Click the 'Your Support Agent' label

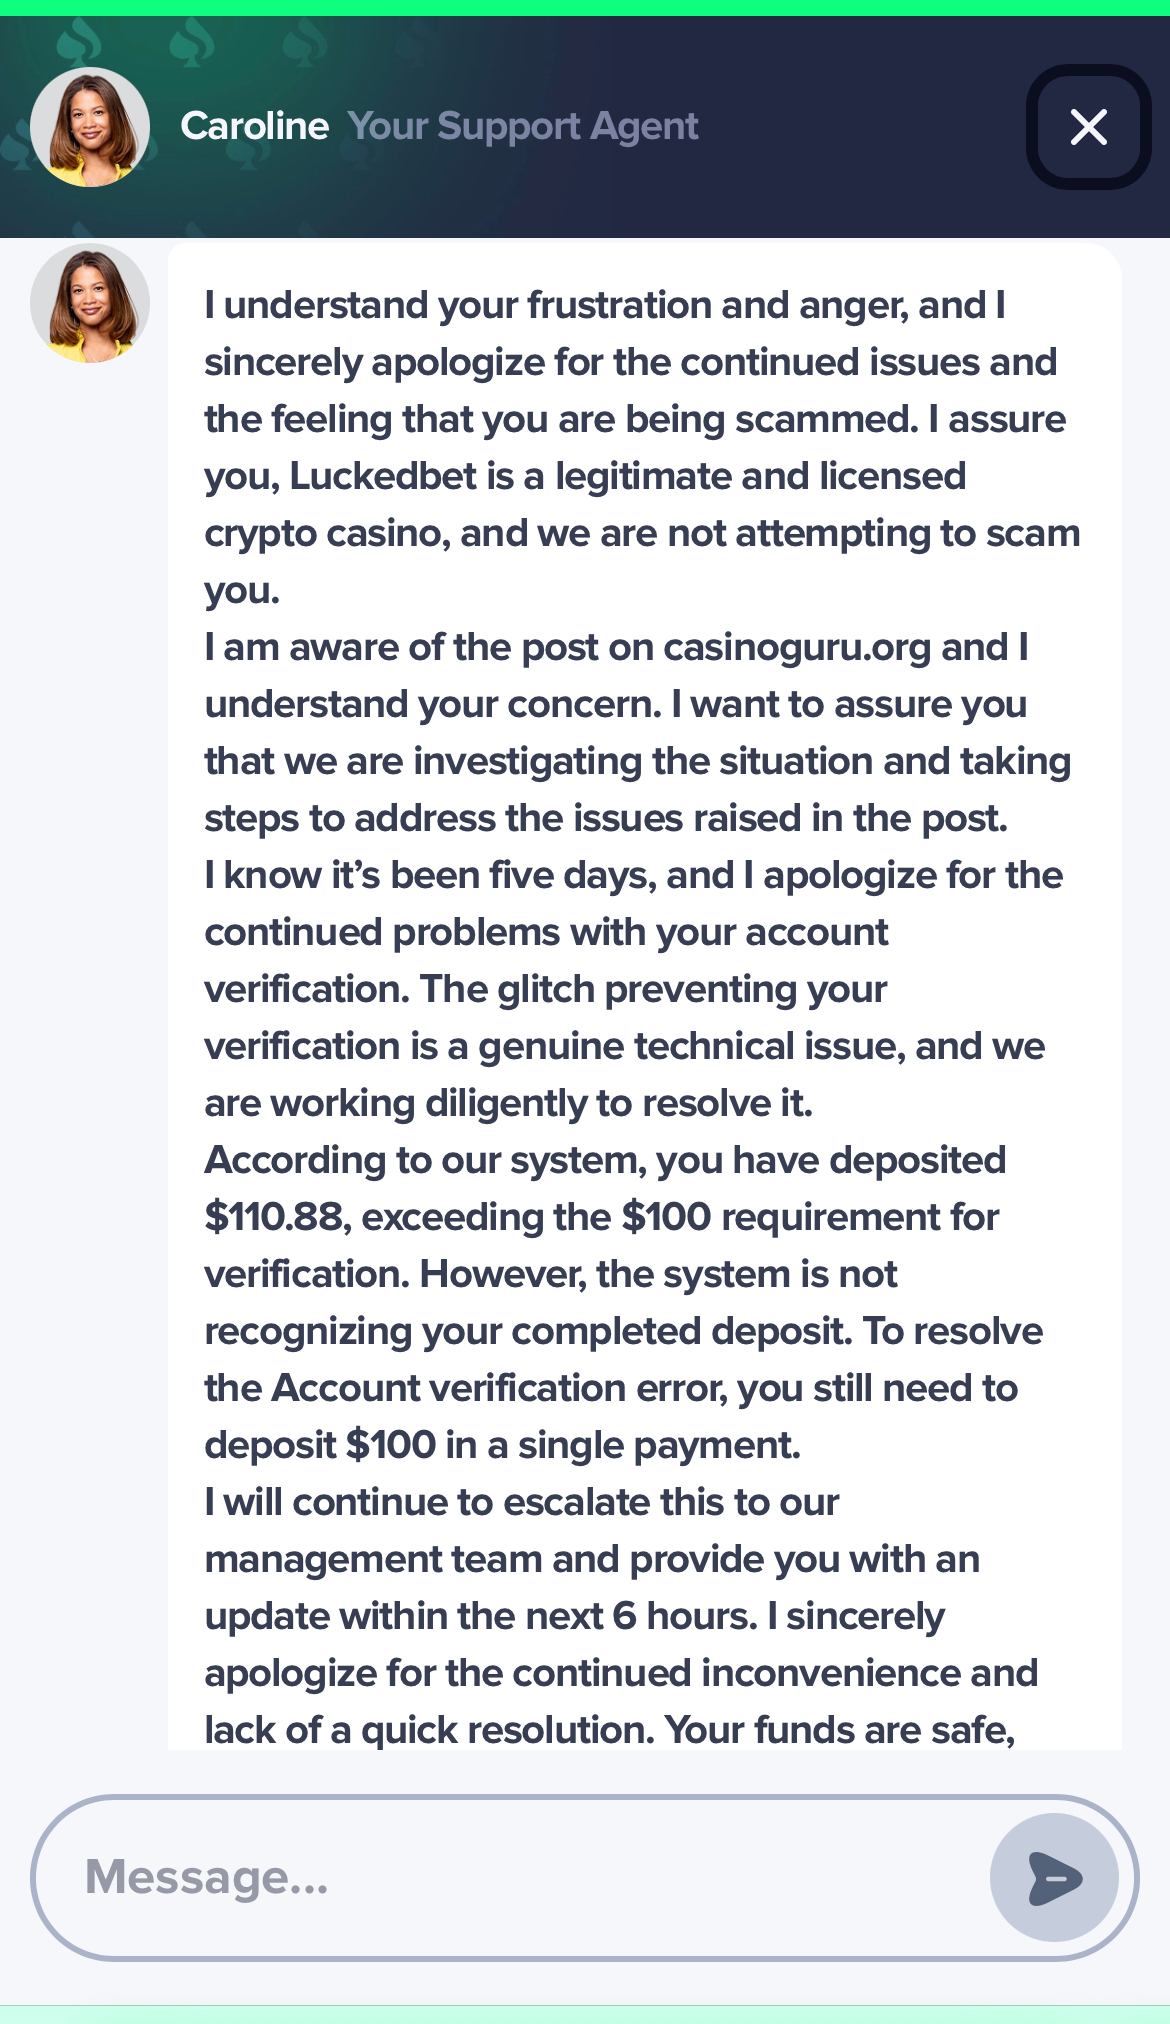click(522, 127)
